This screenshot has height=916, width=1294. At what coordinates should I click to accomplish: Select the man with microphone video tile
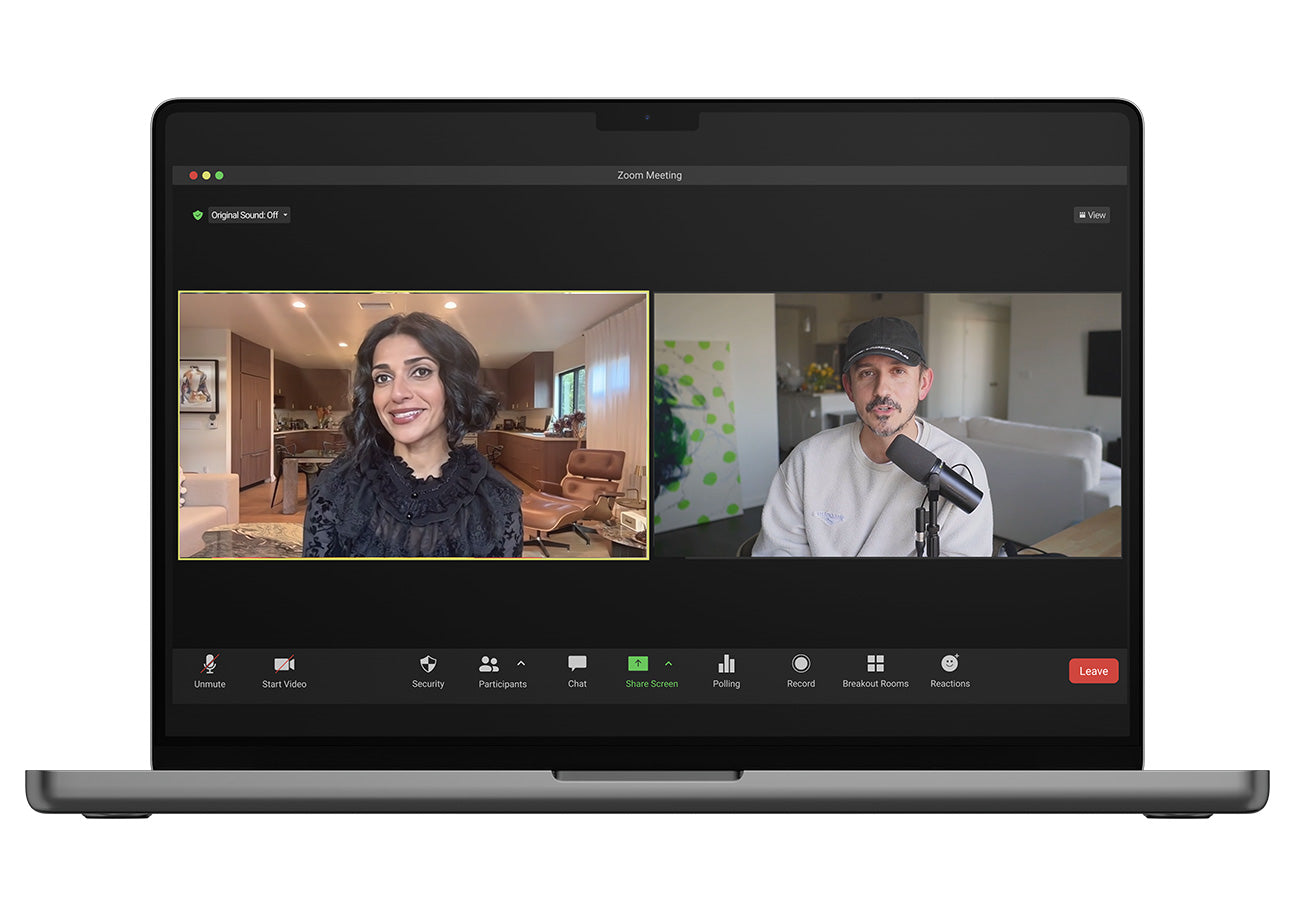point(887,425)
